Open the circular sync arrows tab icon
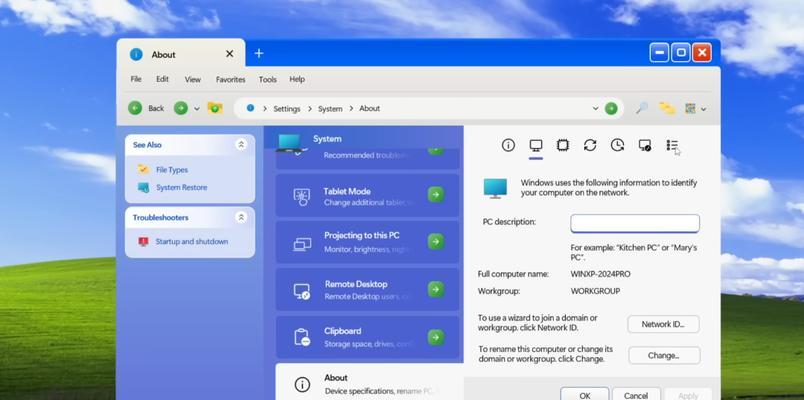Screen dimensions: 804x400 [x=590, y=145]
